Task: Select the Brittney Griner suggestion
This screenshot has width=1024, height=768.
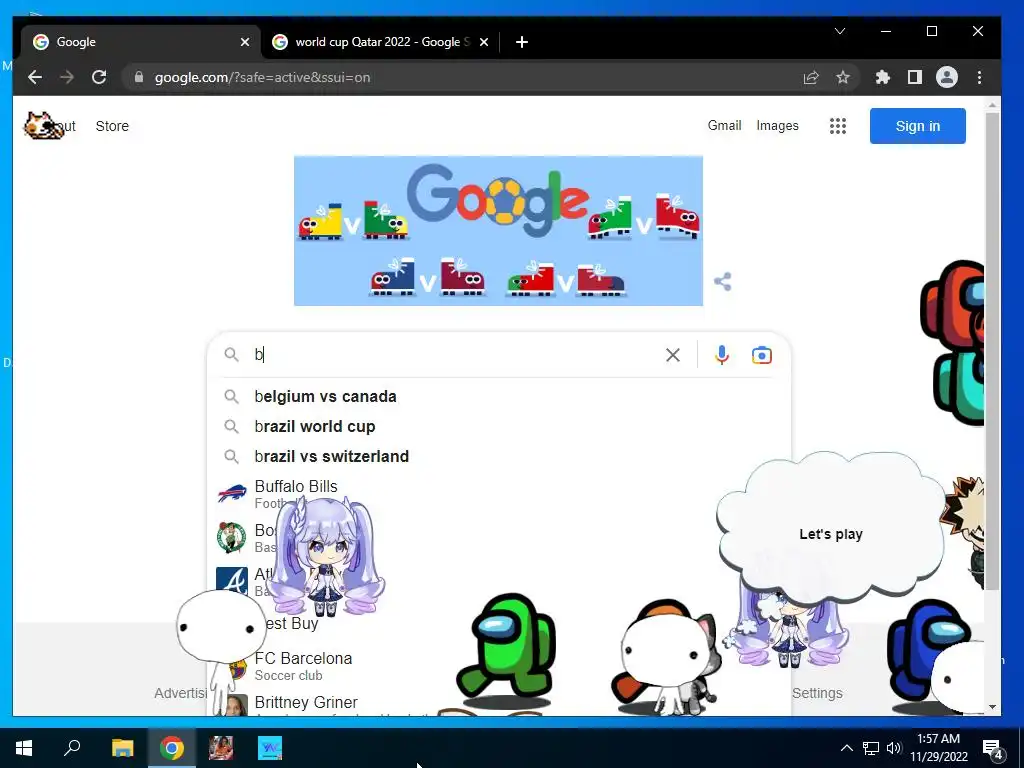Action: tap(499, 705)
